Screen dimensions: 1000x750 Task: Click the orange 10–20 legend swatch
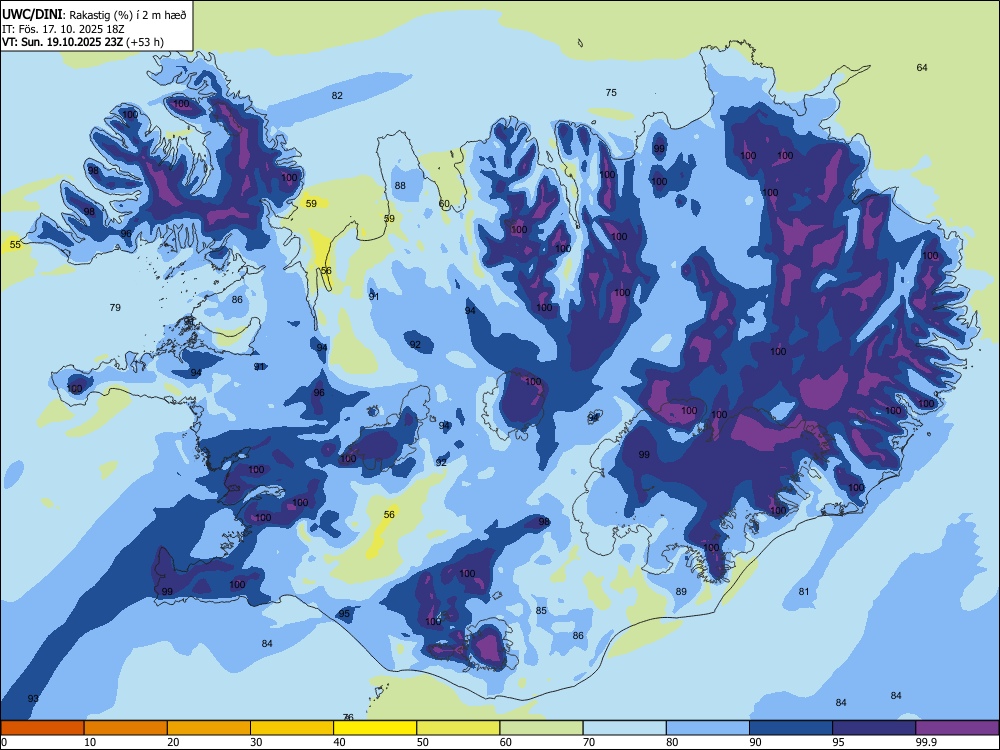point(126,728)
